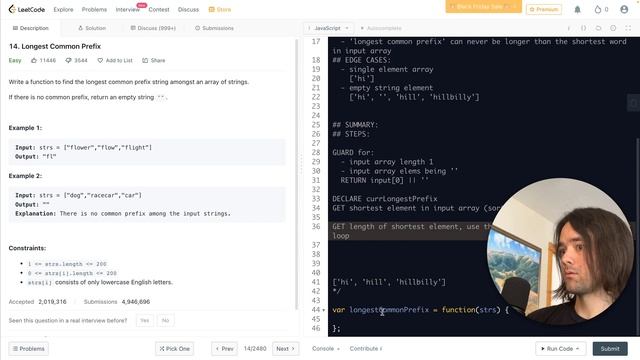The width and height of the screenshot is (640, 360).
Task: Open the LeetCode home logo
Action: coord(27,9)
